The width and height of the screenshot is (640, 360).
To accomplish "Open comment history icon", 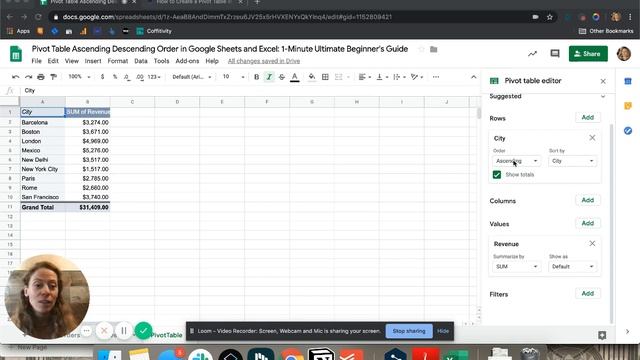I will (x=555, y=53).
